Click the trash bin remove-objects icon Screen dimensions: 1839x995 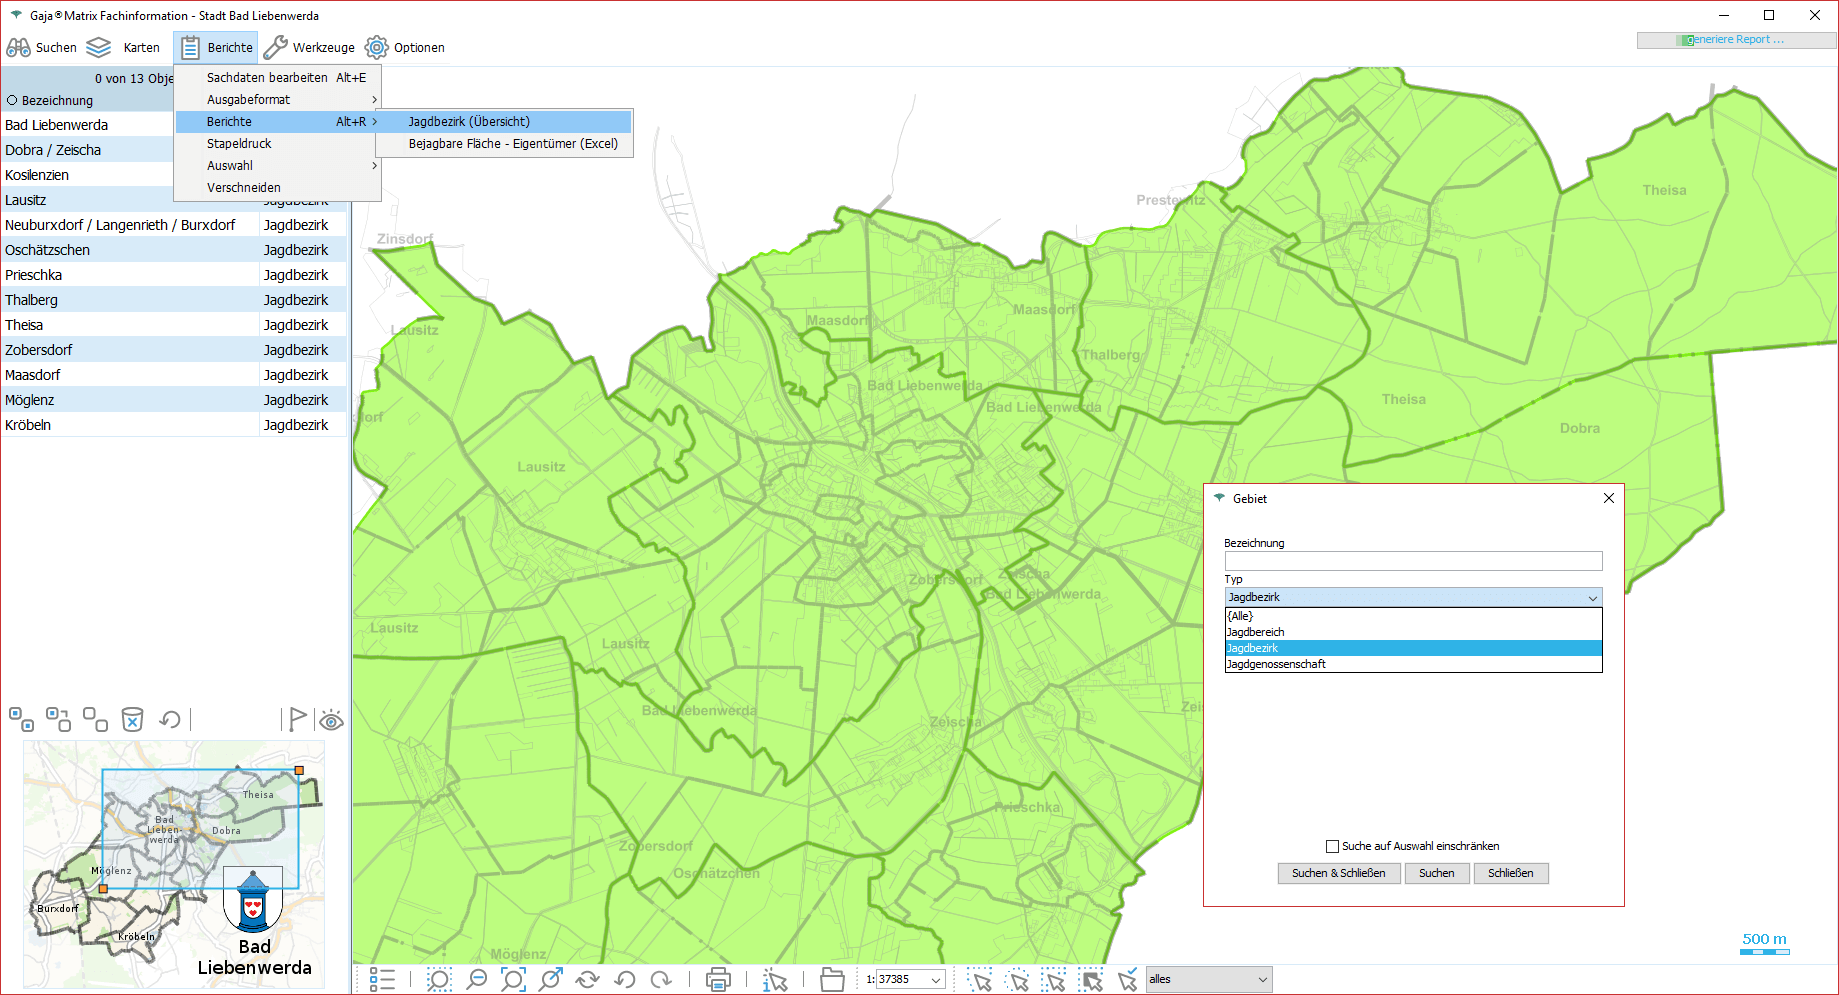tap(132, 720)
